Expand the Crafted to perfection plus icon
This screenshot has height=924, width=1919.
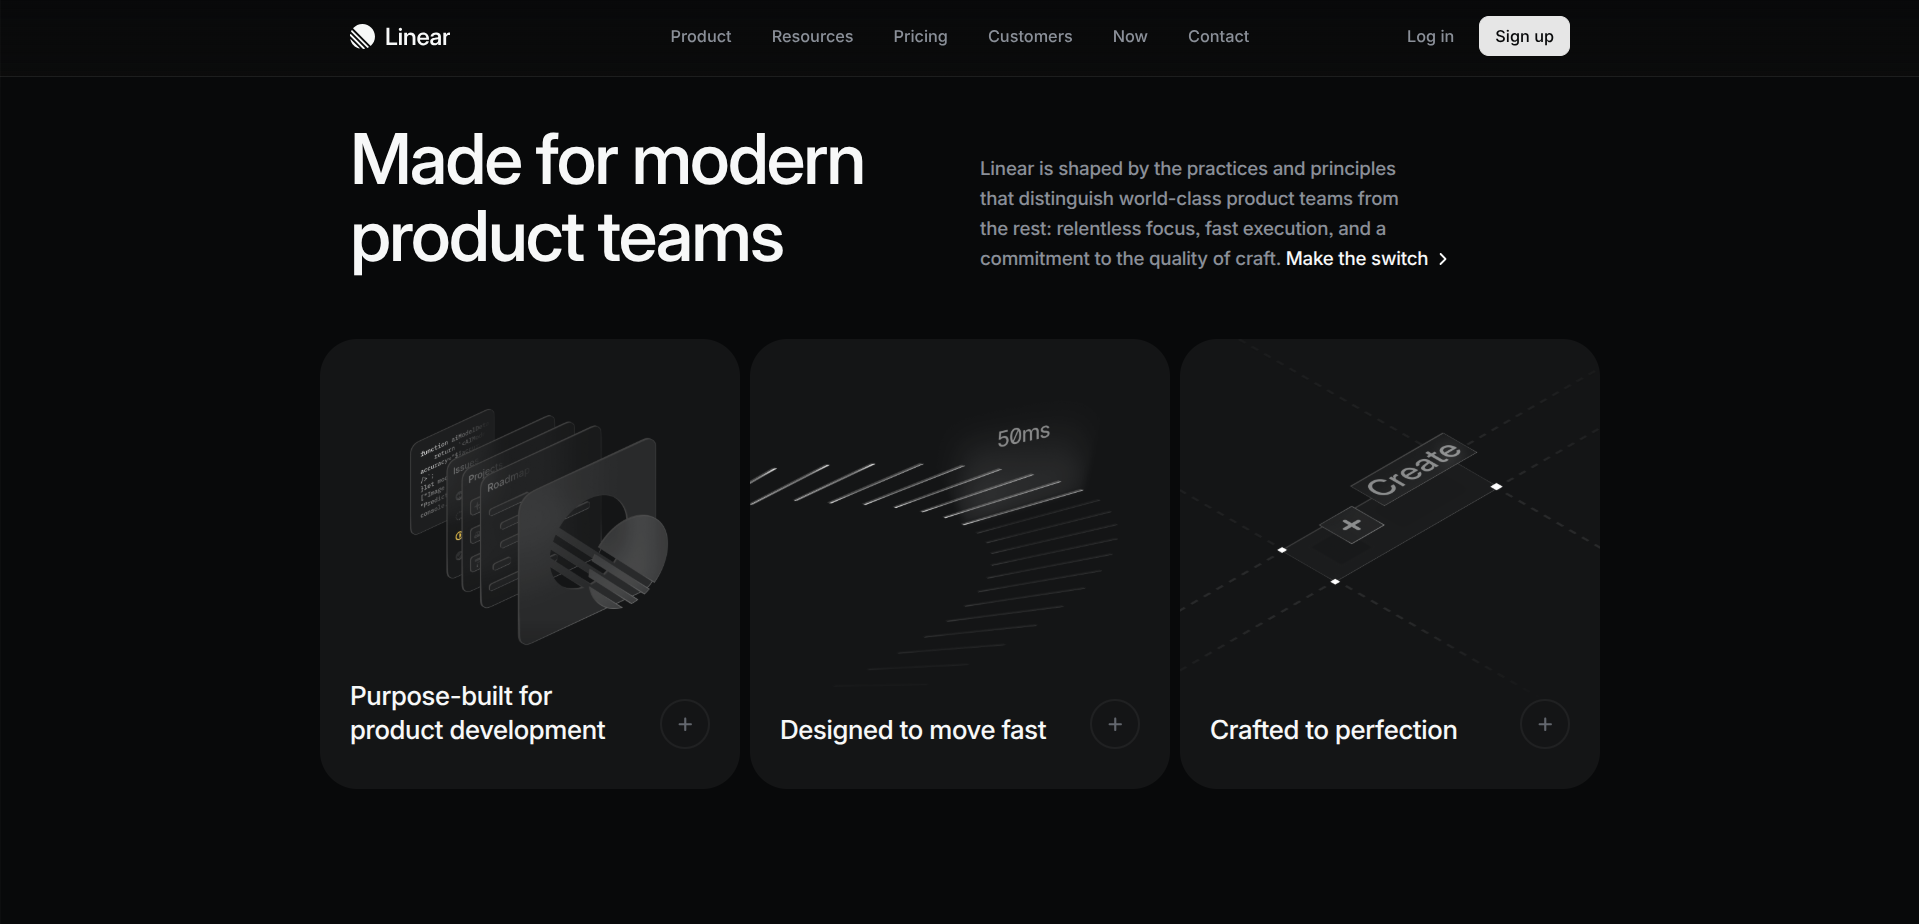point(1545,725)
